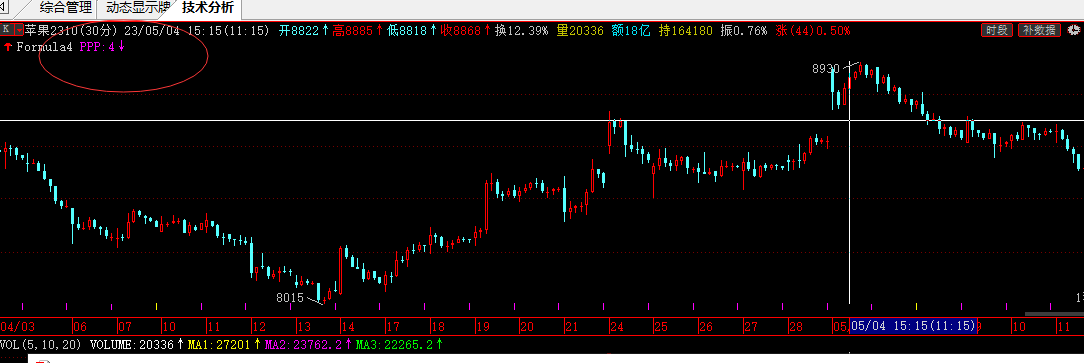Click the red arrow beside Formula4
This screenshot has width=1084, height=363.
coord(7,47)
